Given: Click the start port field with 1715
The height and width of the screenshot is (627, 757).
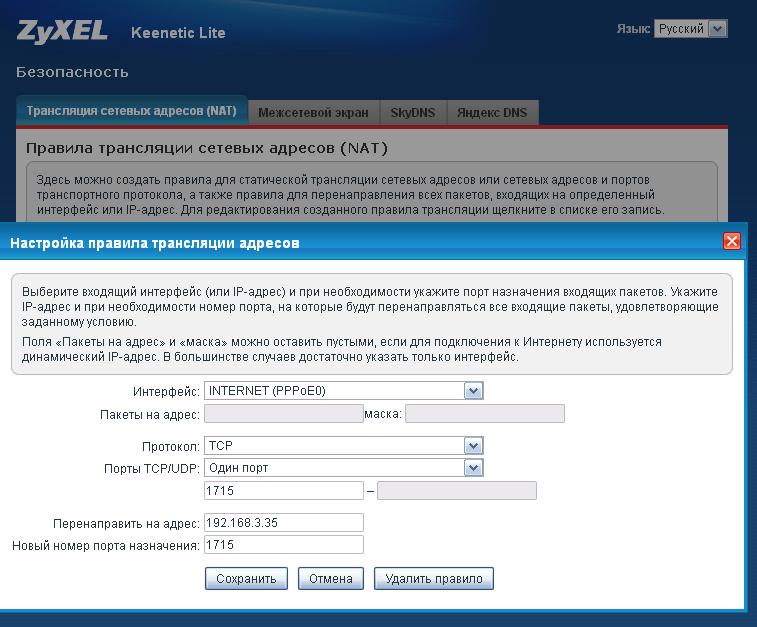Looking at the screenshot, I should tap(283, 490).
